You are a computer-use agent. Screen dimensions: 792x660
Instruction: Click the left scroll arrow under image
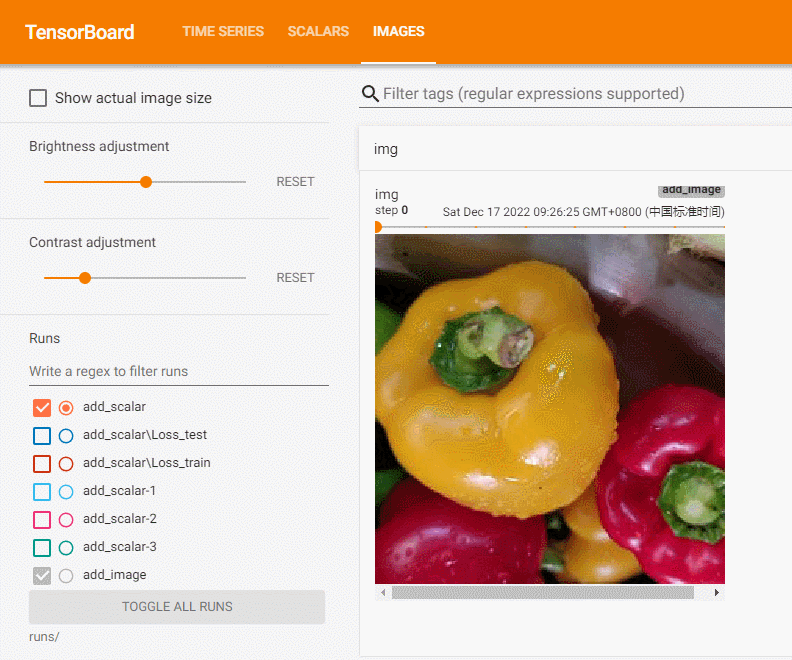[383, 592]
